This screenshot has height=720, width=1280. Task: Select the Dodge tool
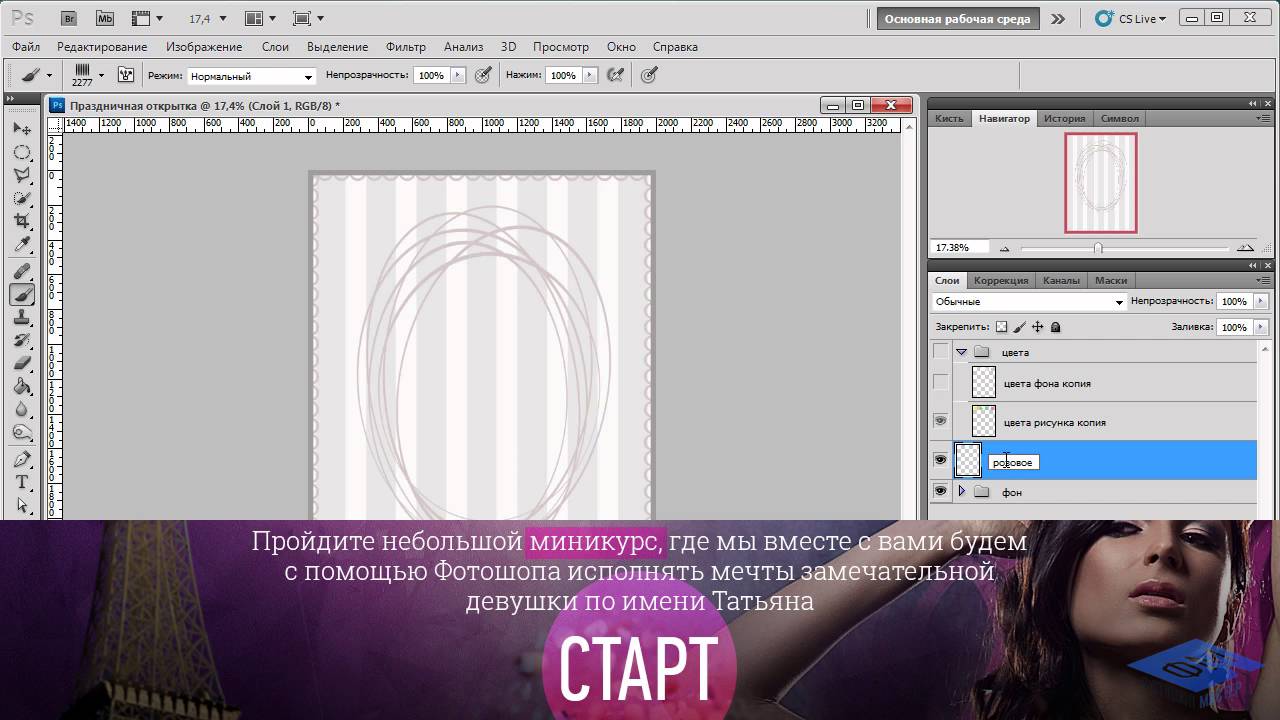tap(22, 432)
